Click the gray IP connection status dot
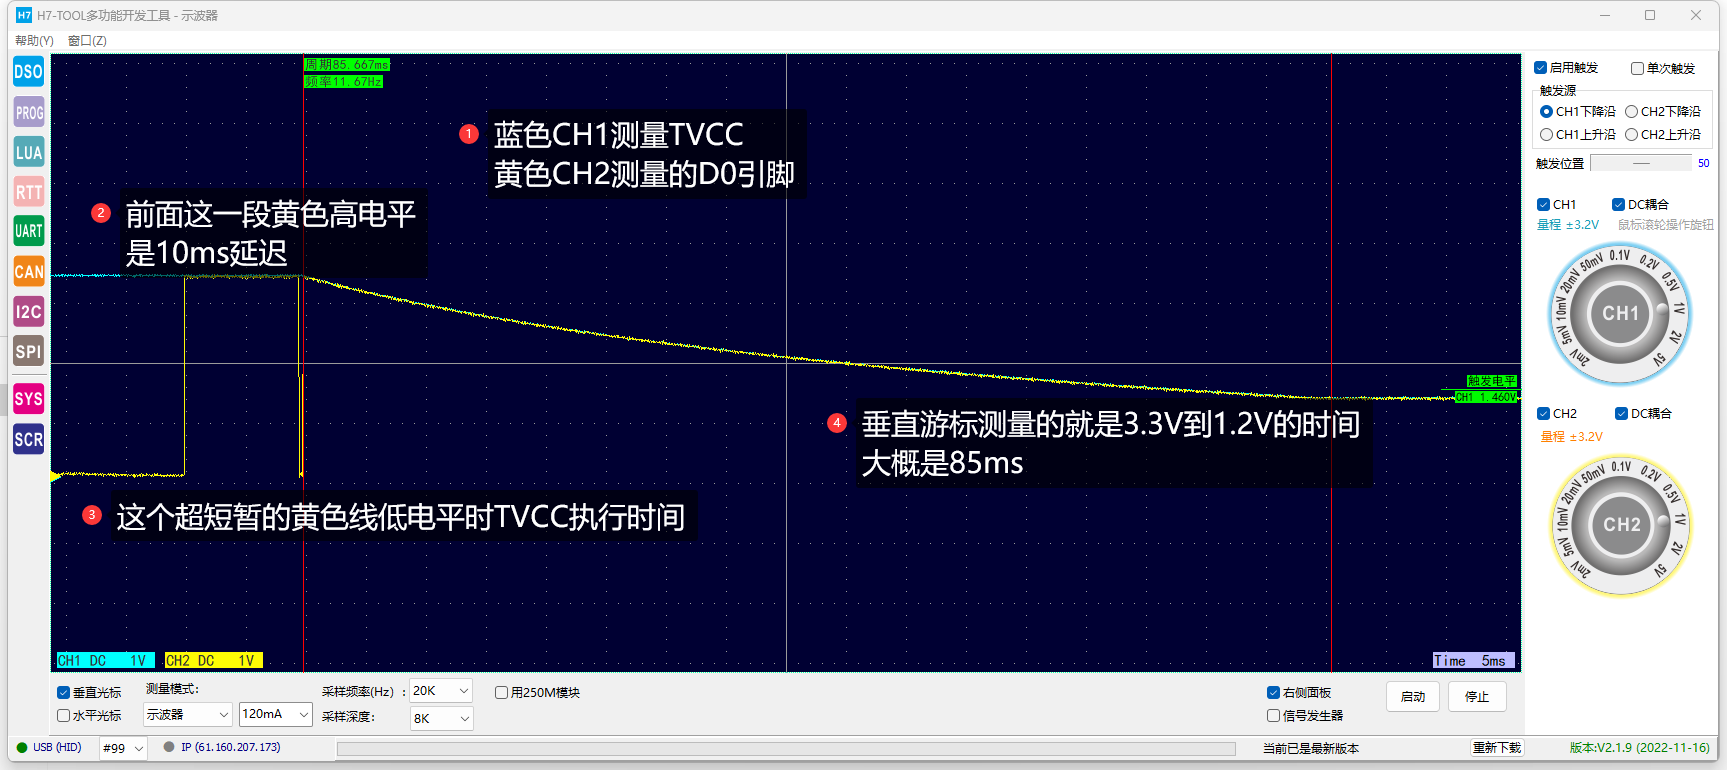Image resolution: width=1727 pixels, height=770 pixels. coord(169,747)
